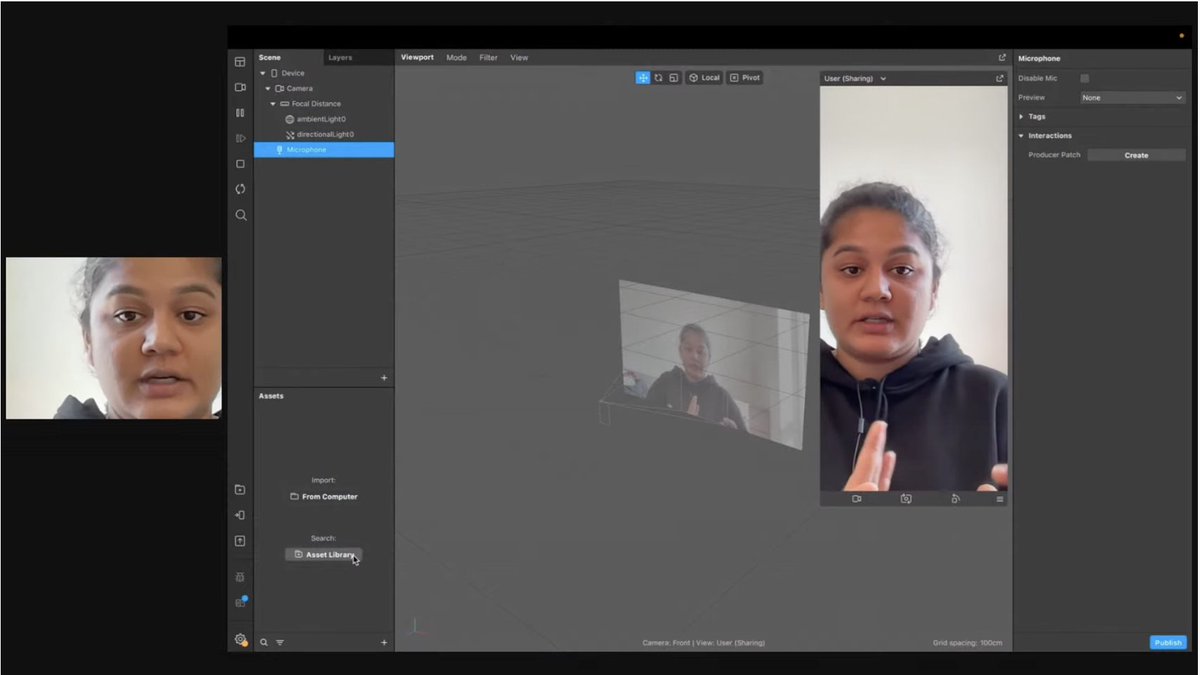This screenshot has width=1200, height=675.
Task: Select the Camera scene object label
Action: click(x=299, y=89)
